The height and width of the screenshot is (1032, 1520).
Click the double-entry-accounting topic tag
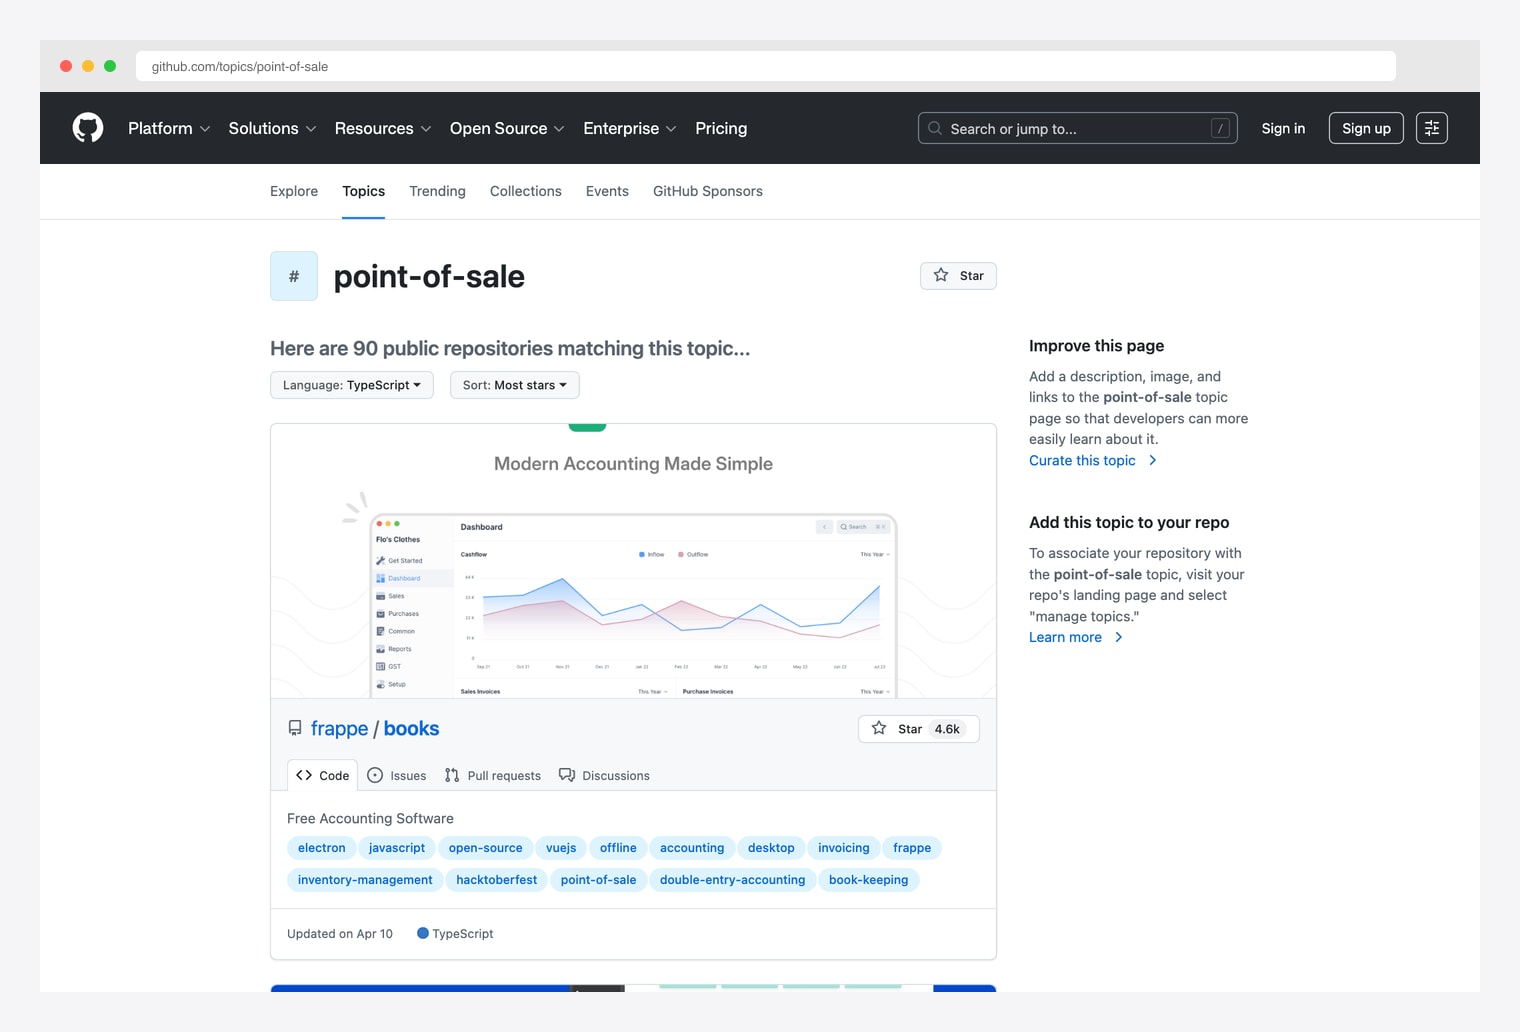click(x=732, y=880)
